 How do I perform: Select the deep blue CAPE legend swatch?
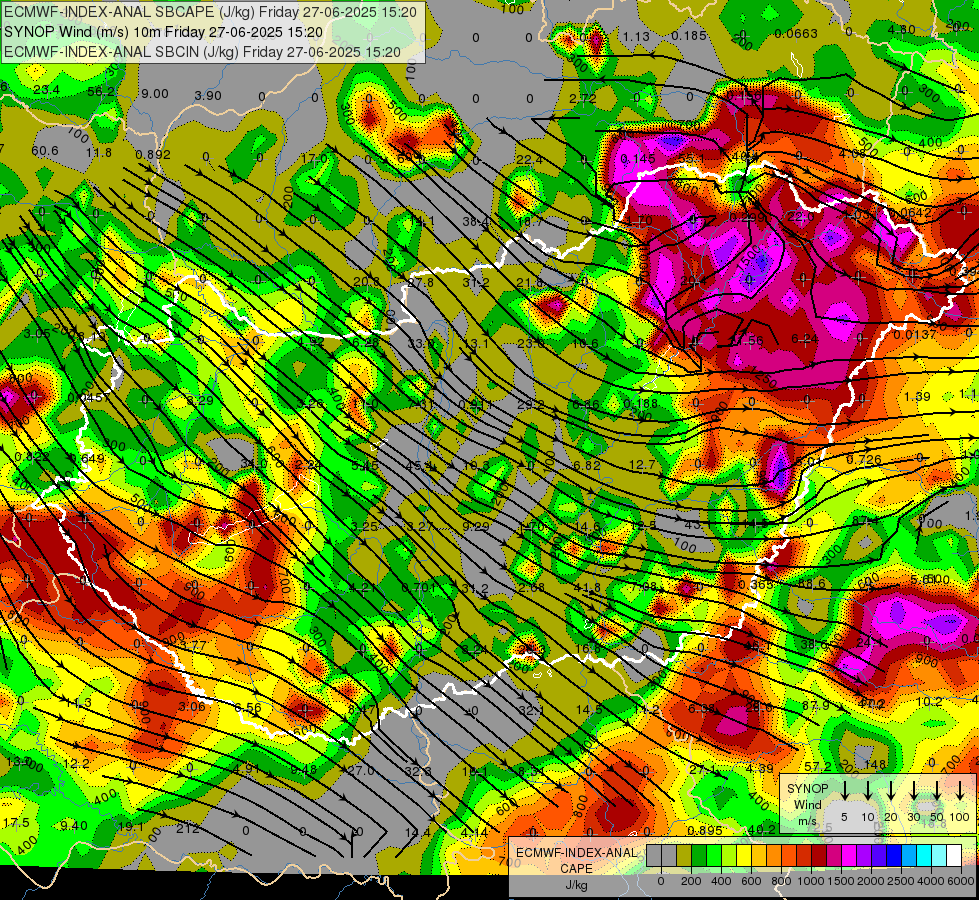coord(894,856)
